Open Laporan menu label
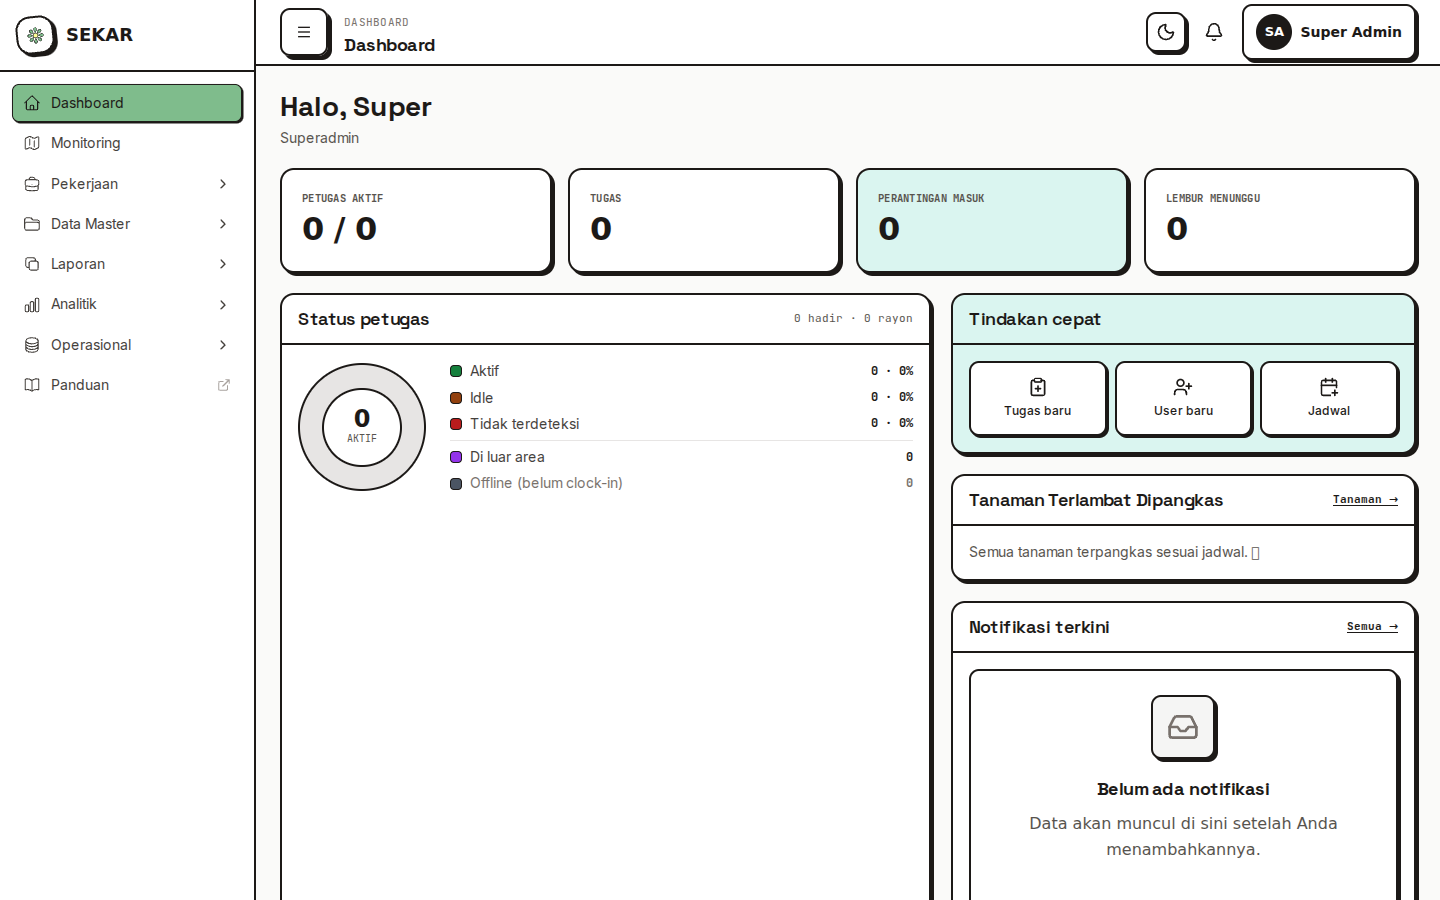Viewport: 1440px width, 900px height. click(x=78, y=264)
